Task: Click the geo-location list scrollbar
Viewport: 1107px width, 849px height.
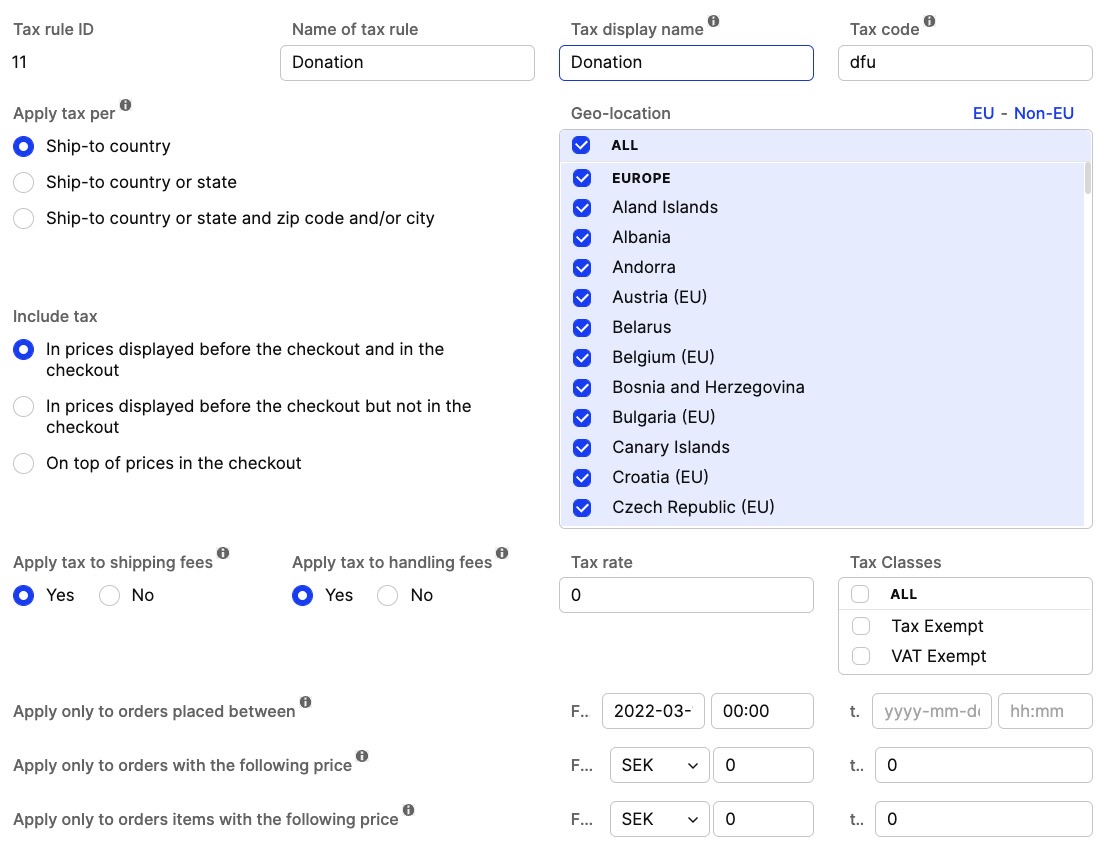Action: 1087,180
